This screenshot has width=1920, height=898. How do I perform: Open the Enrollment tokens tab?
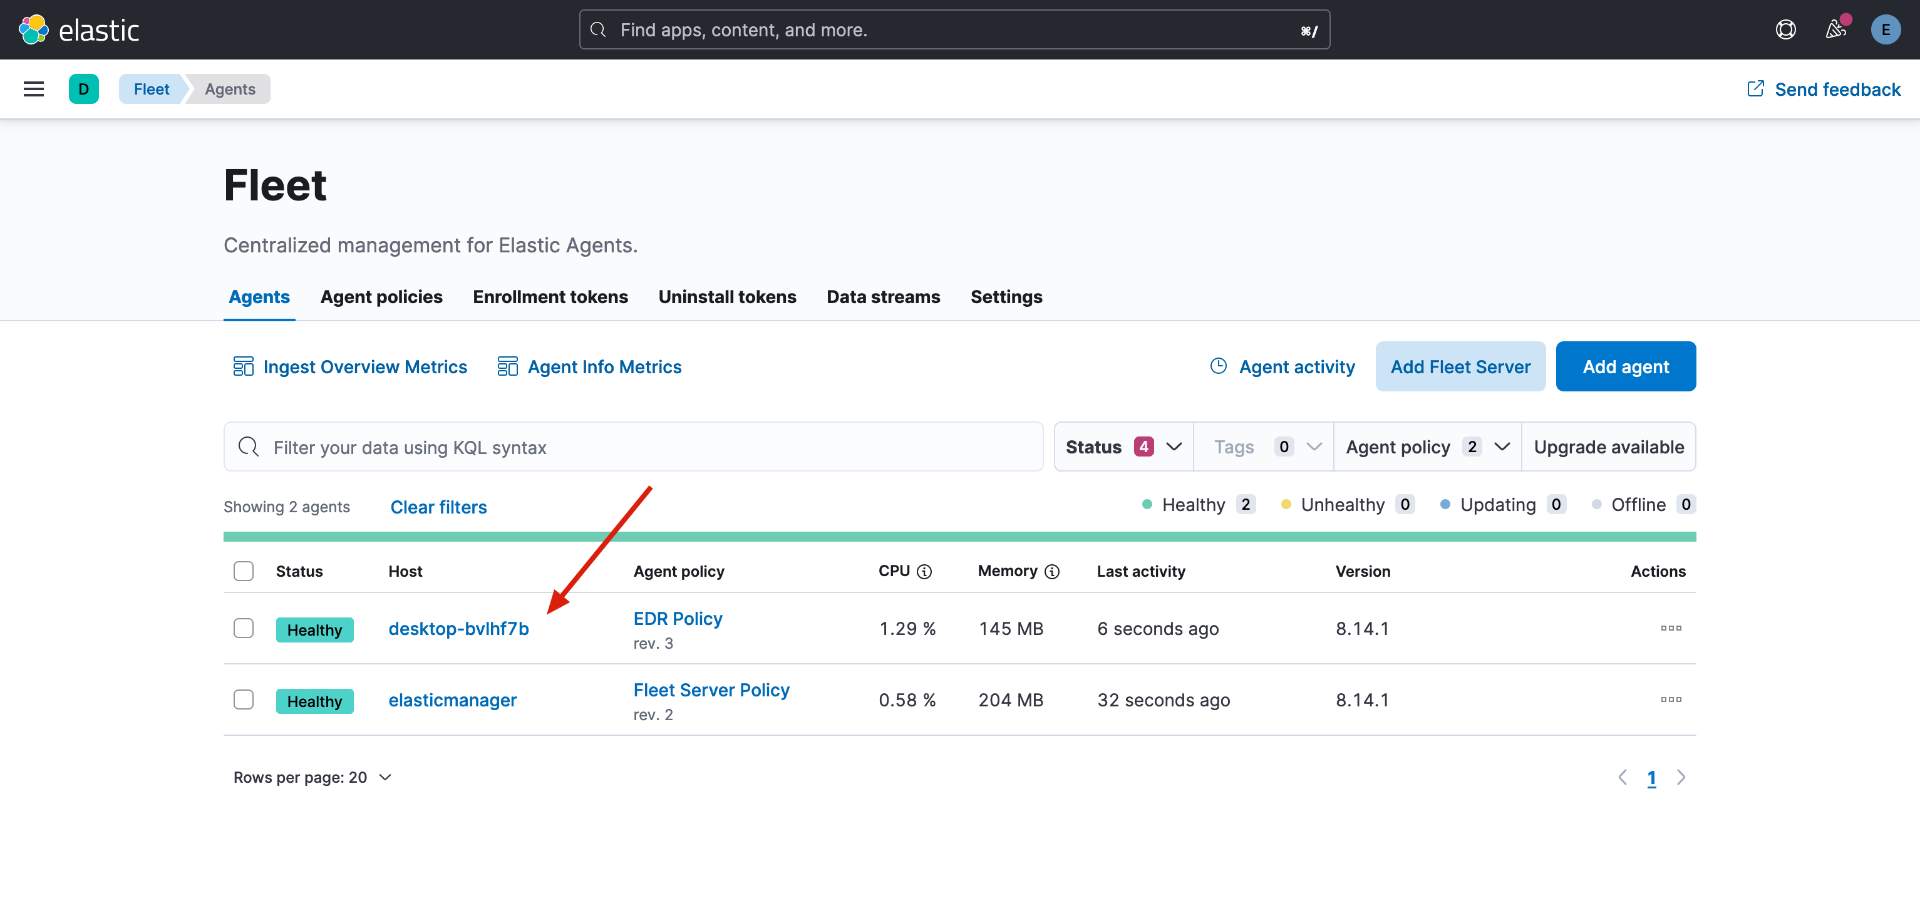tap(550, 297)
